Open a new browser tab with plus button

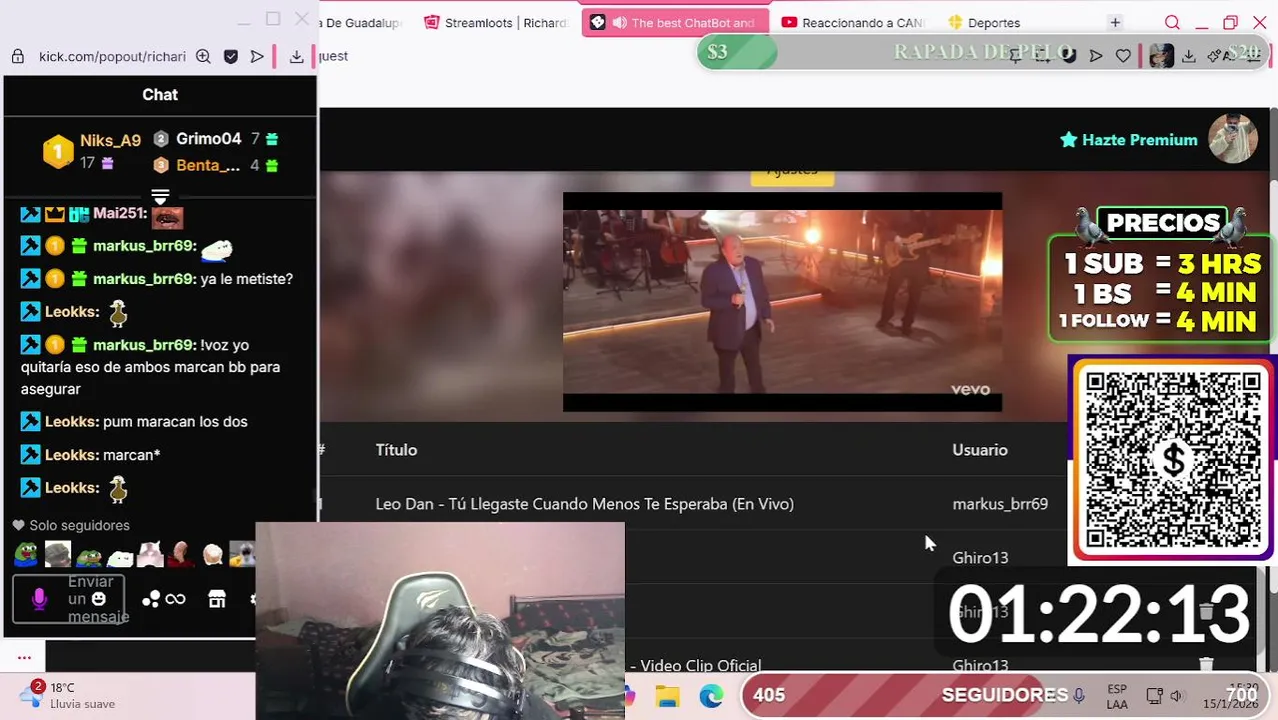point(1115,23)
